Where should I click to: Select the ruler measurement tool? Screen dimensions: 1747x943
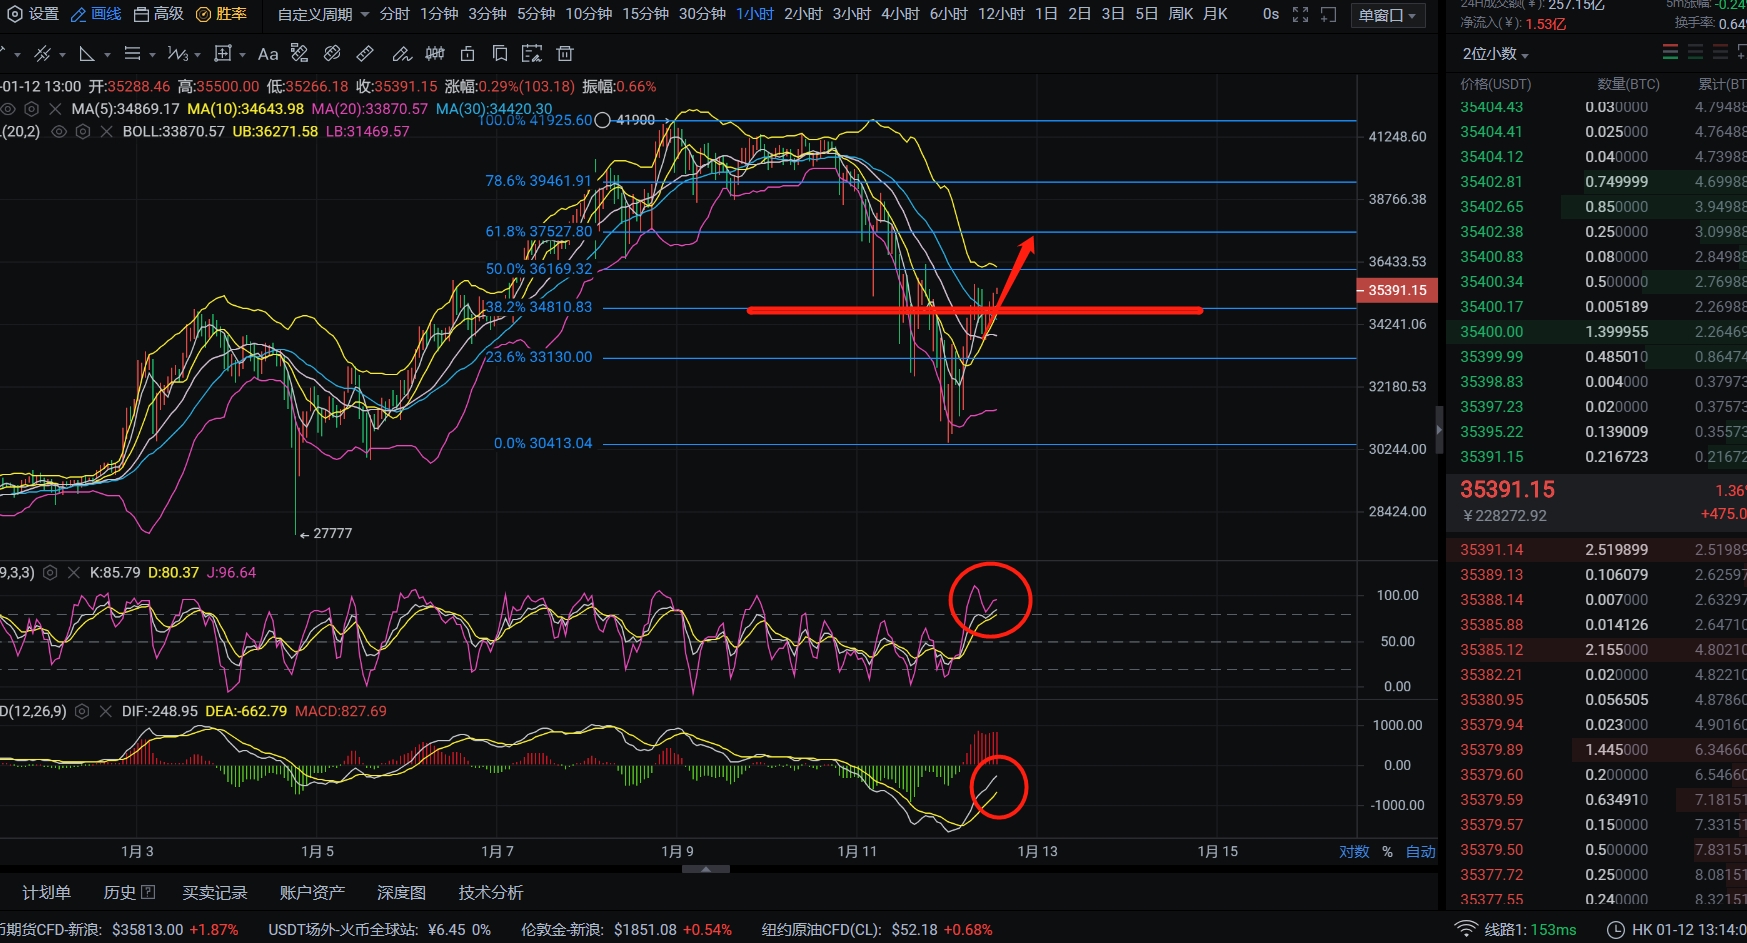click(365, 54)
